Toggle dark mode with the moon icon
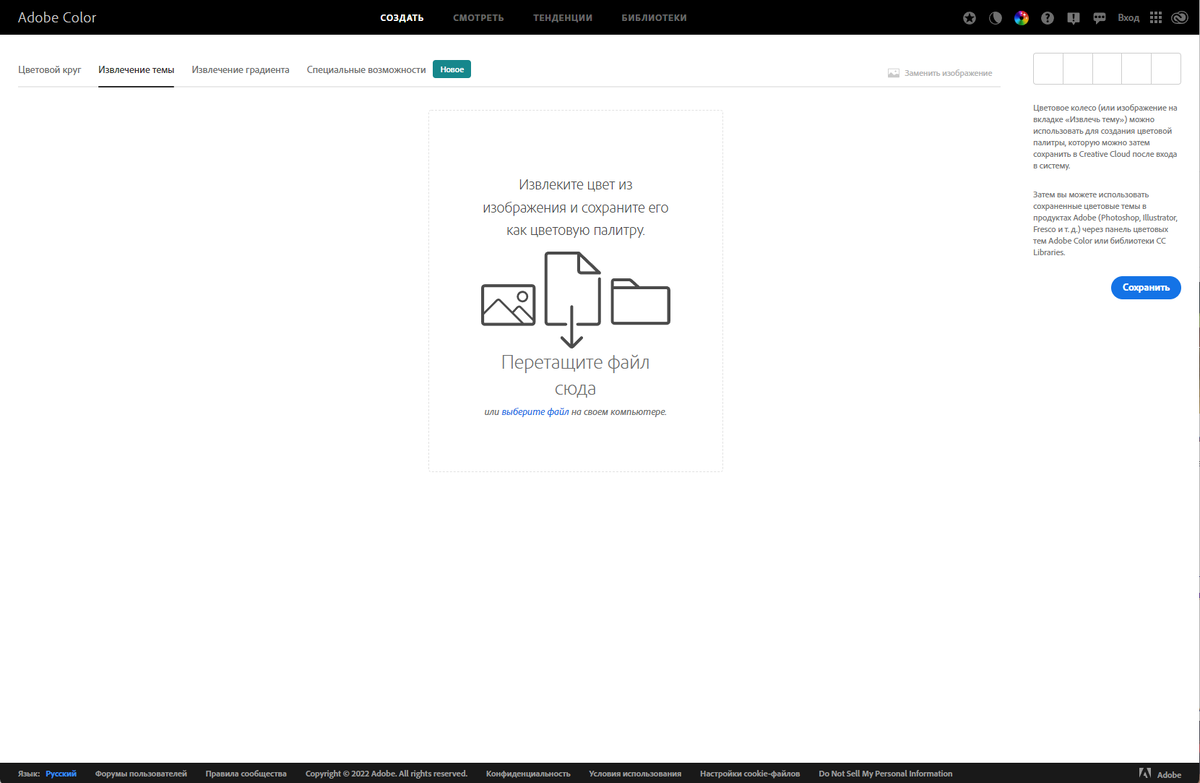This screenshot has height=783, width=1200. click(x=995, y=18)
